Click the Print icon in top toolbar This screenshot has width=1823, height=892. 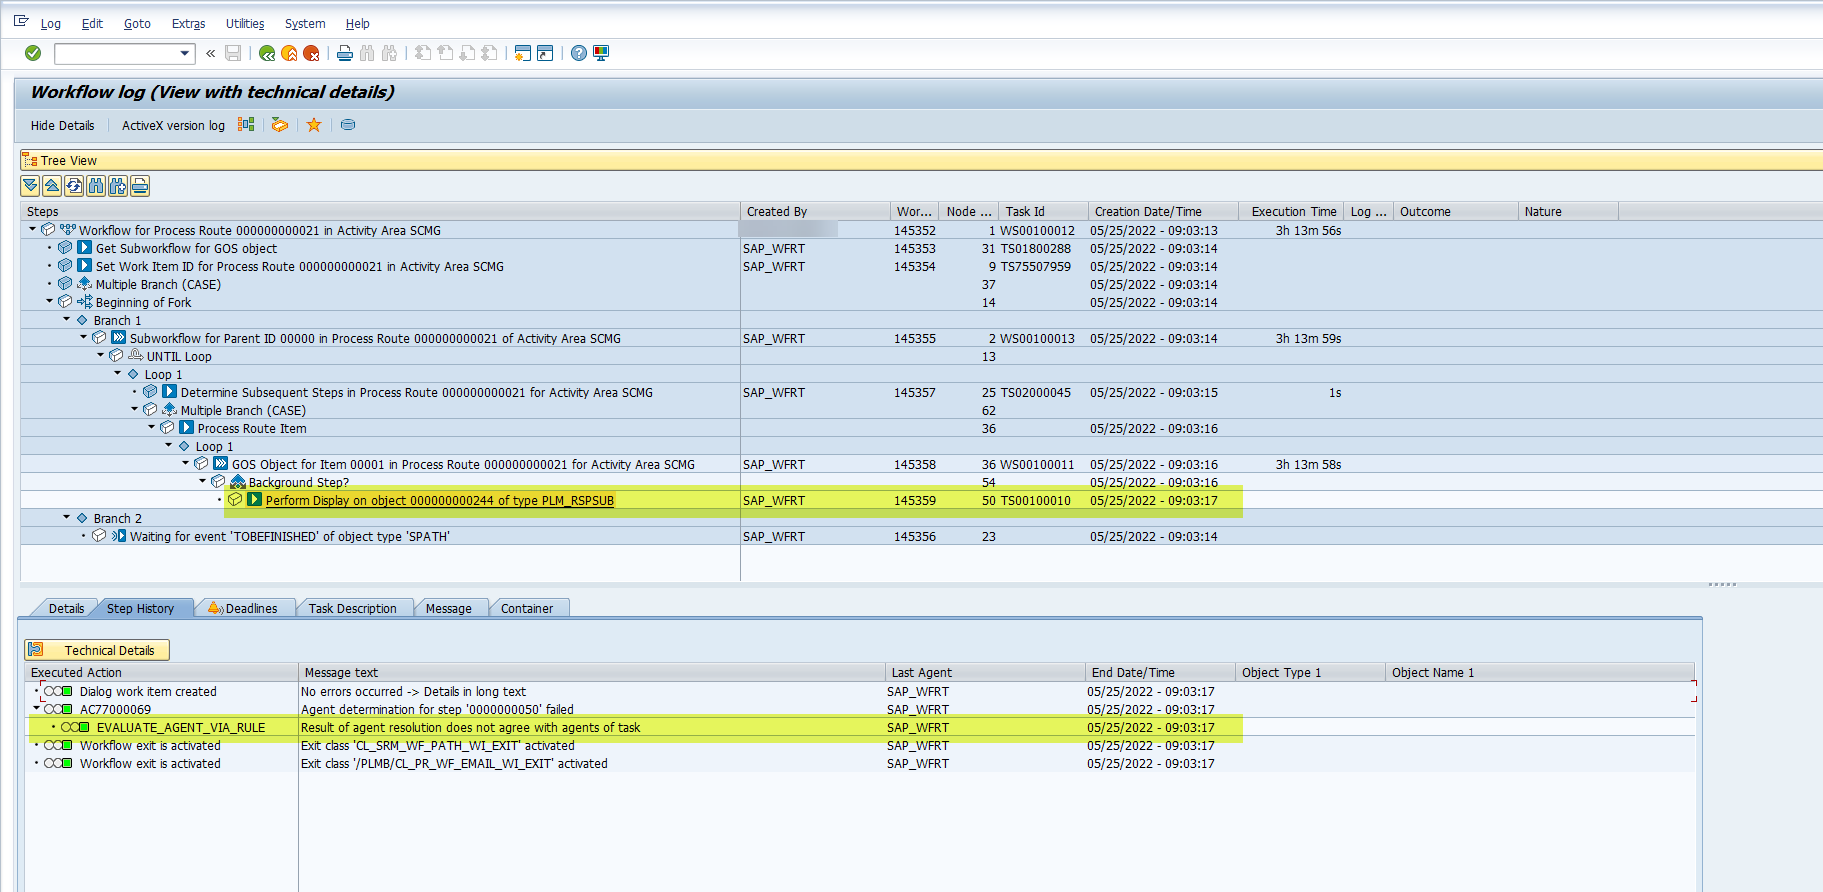tap(345, 53)
